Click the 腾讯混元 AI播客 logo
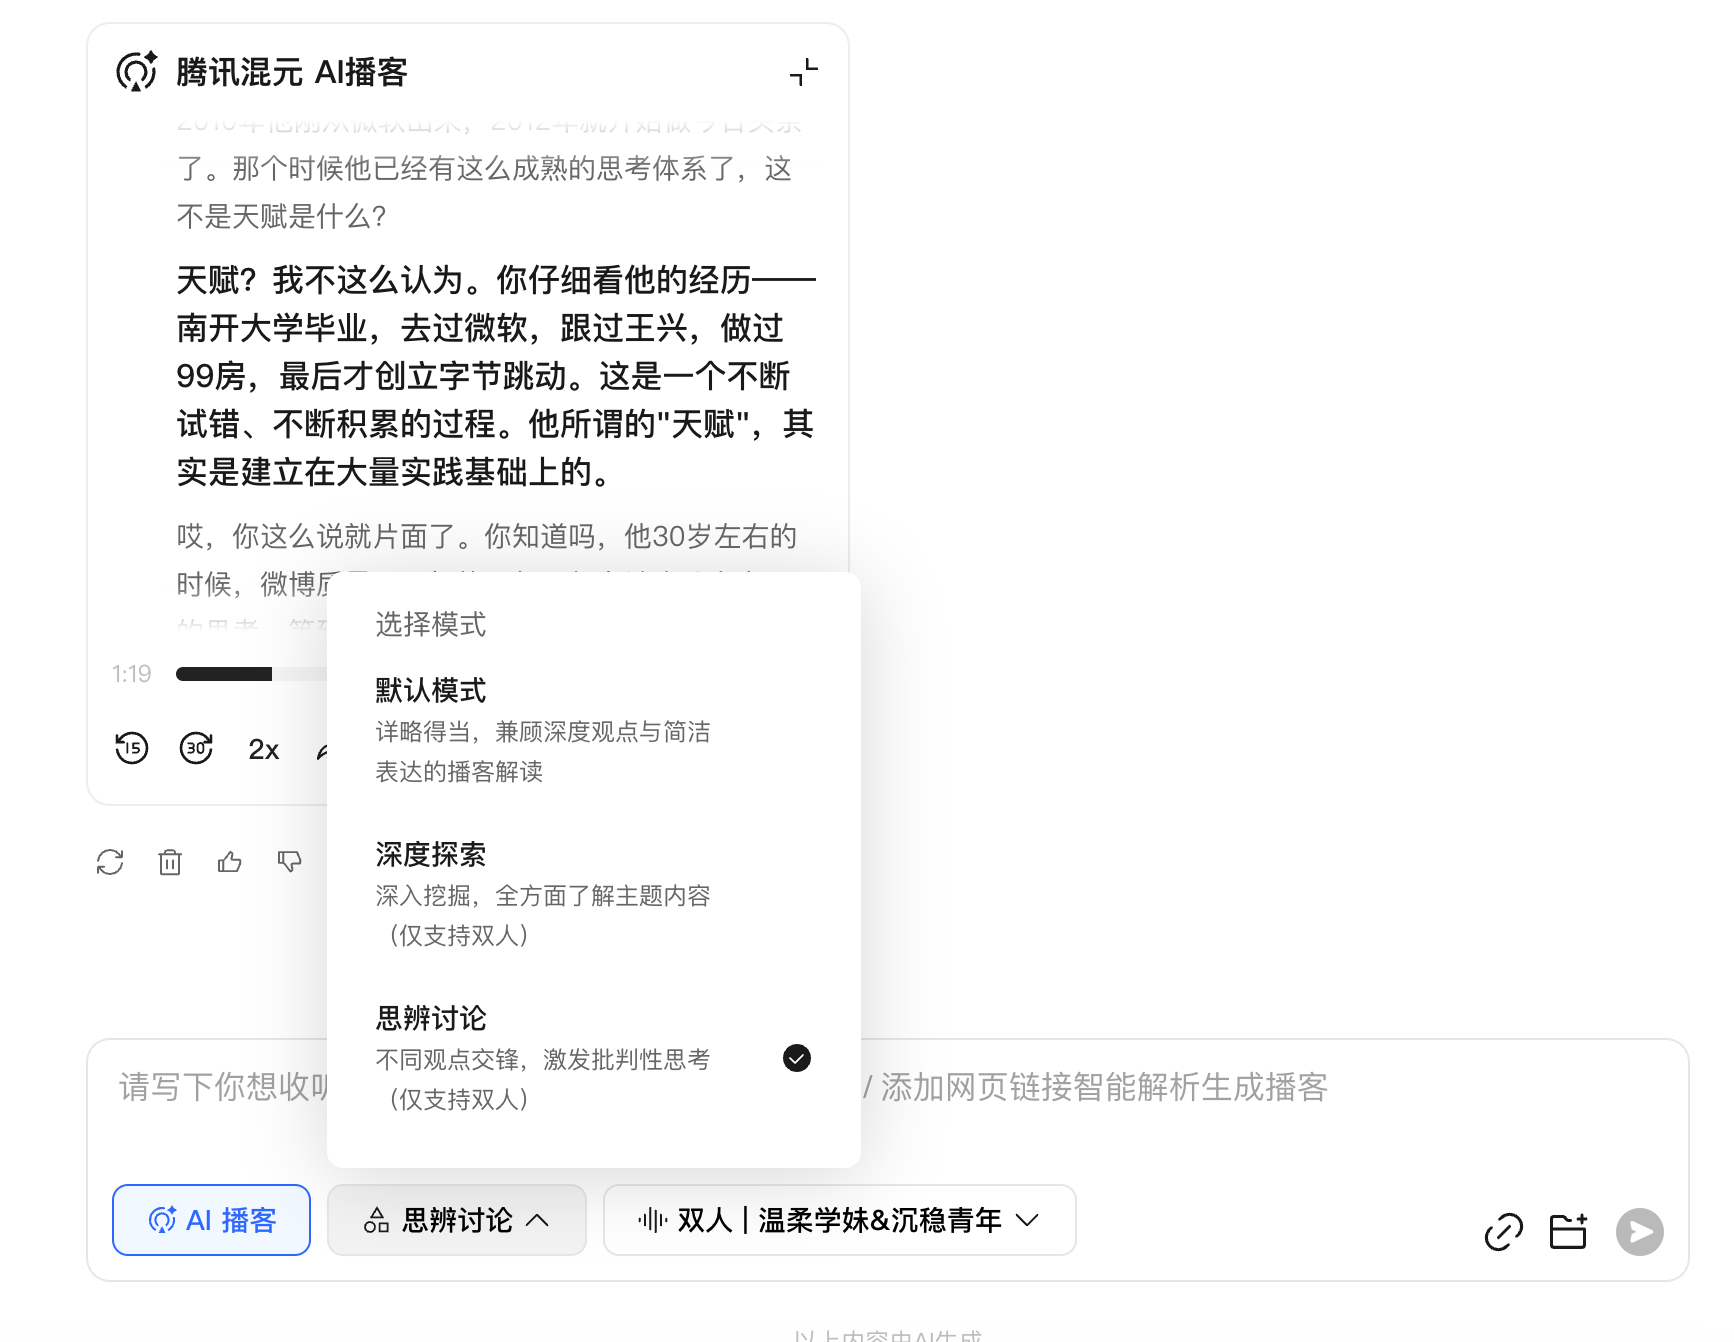 [137, 71]
